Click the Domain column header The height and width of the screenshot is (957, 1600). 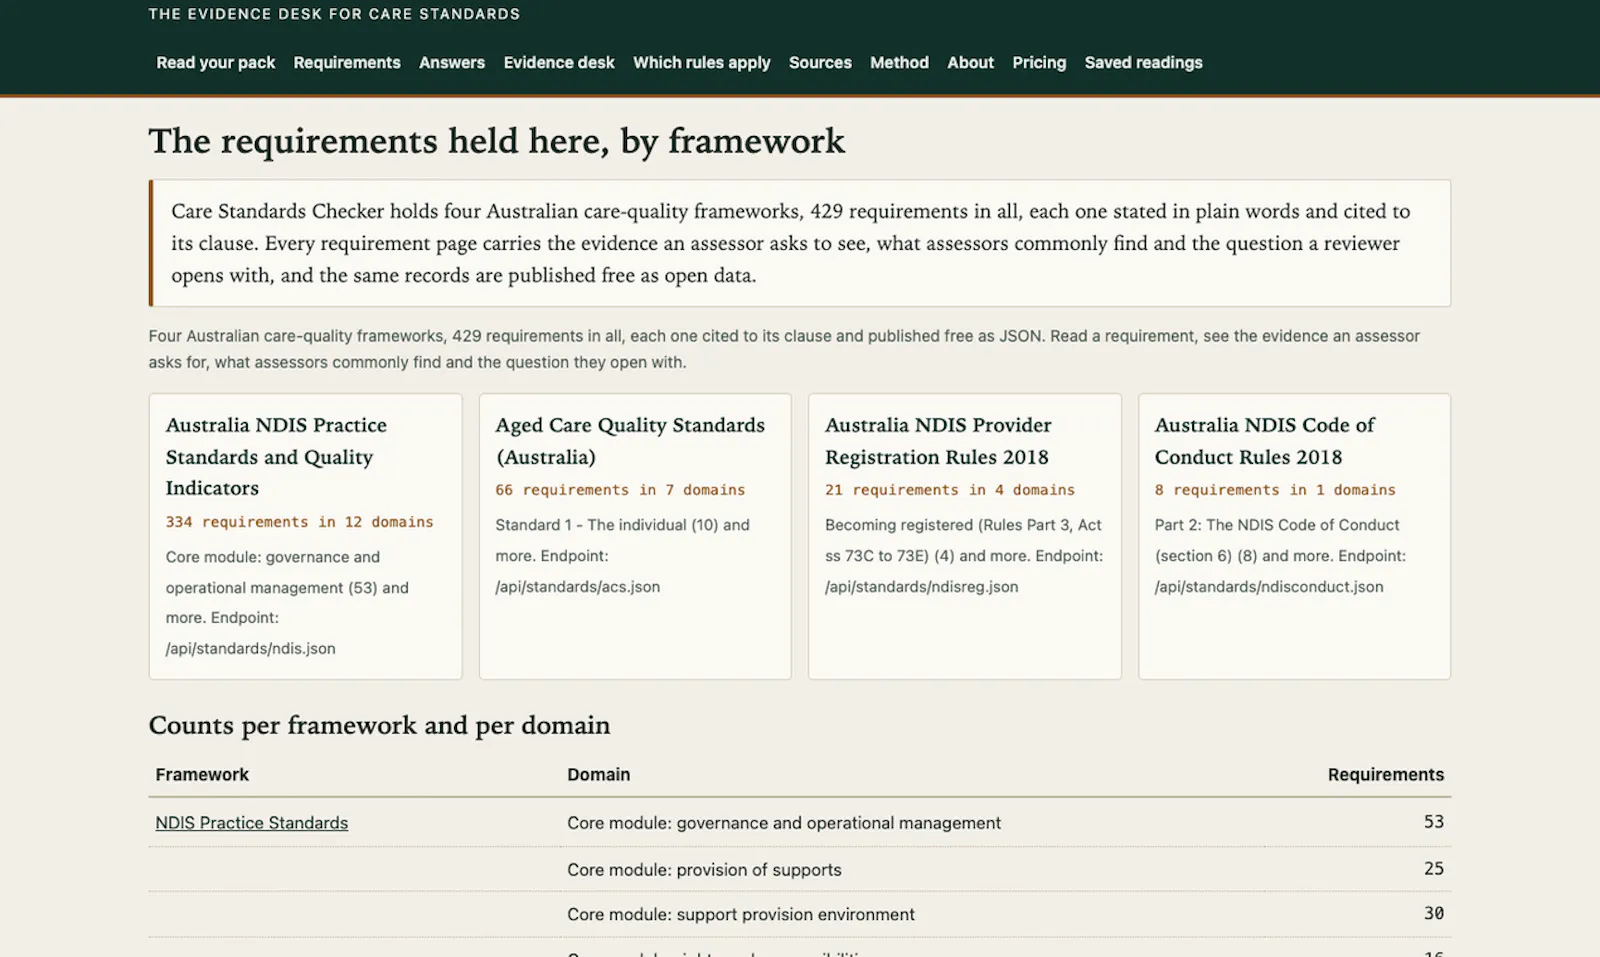(x=598, y=774)
